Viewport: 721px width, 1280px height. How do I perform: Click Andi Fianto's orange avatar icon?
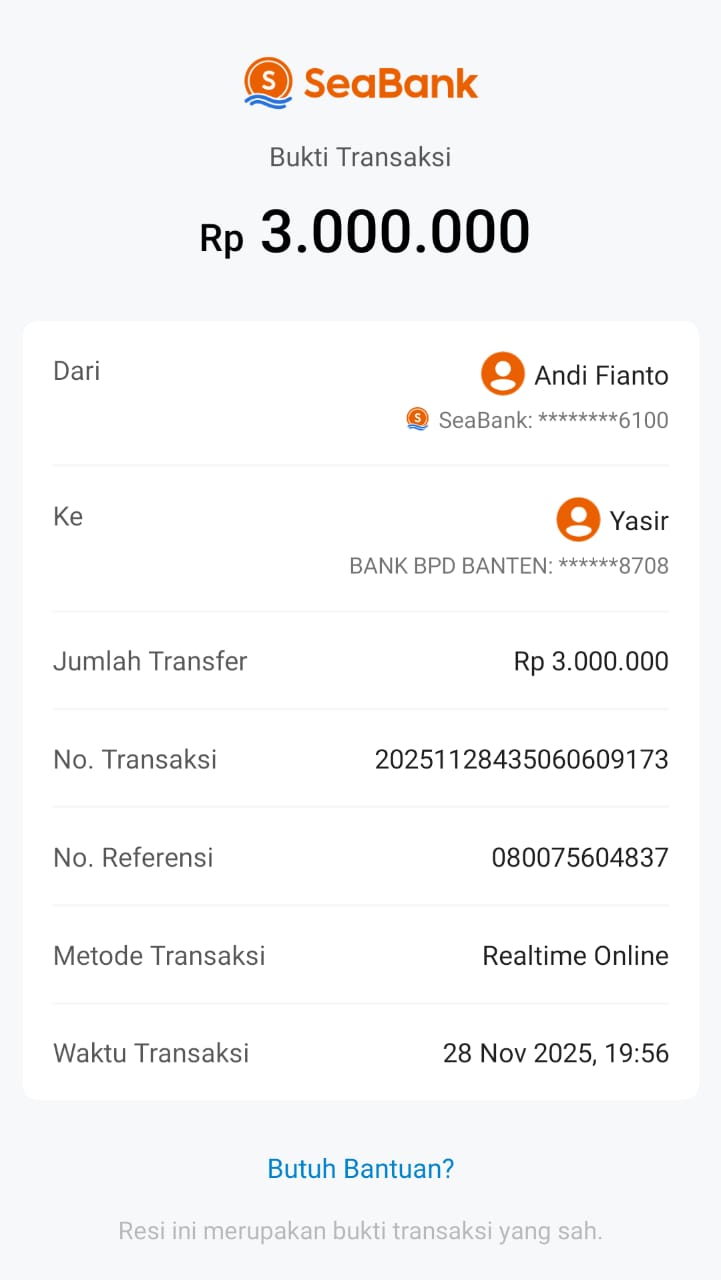point(502,374)
